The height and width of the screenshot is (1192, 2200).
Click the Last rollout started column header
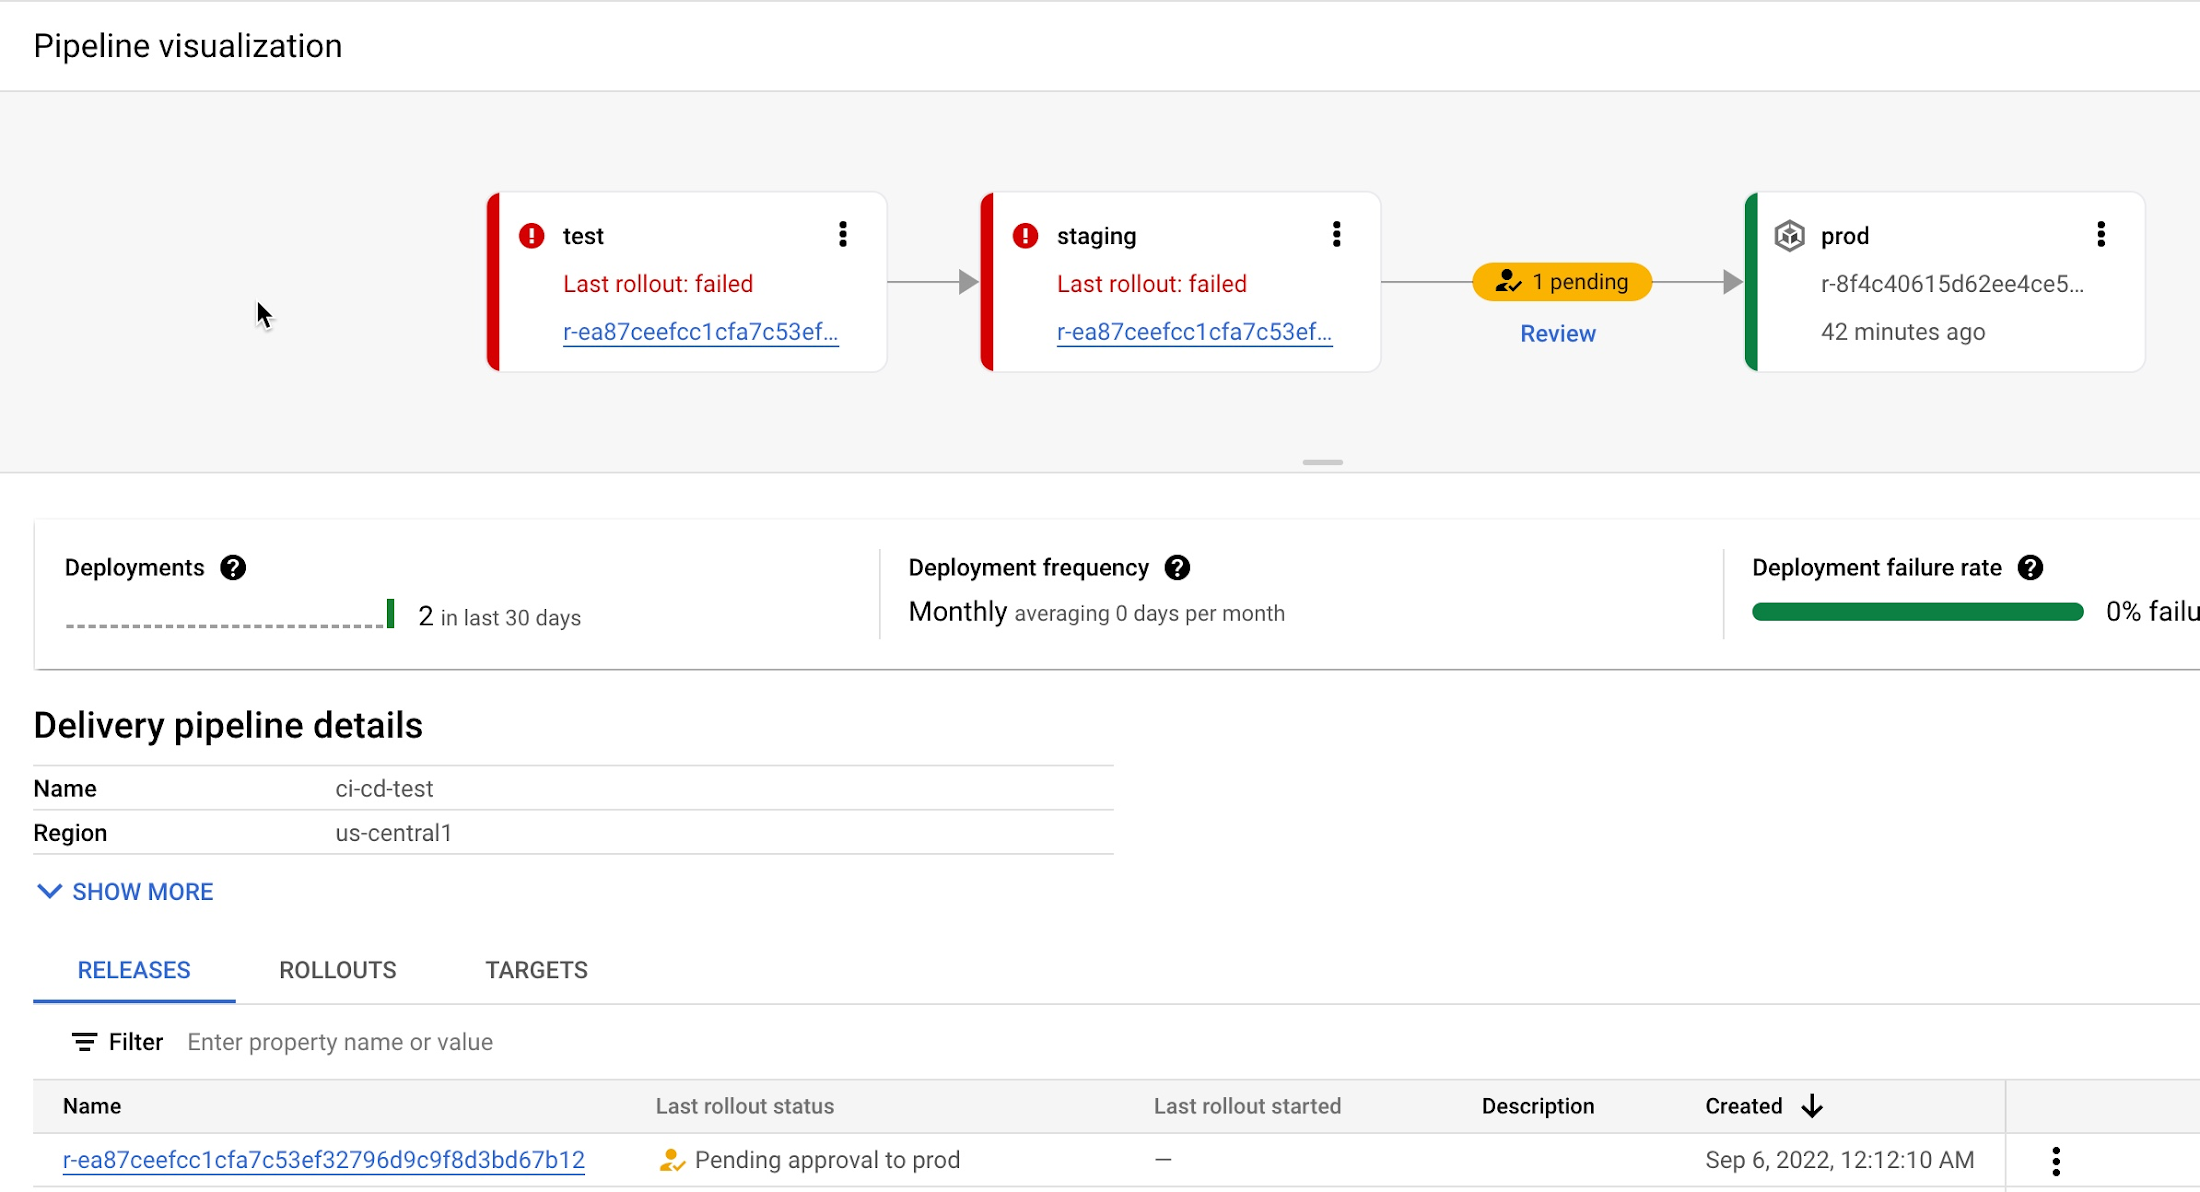(x=1247, y=1106)
